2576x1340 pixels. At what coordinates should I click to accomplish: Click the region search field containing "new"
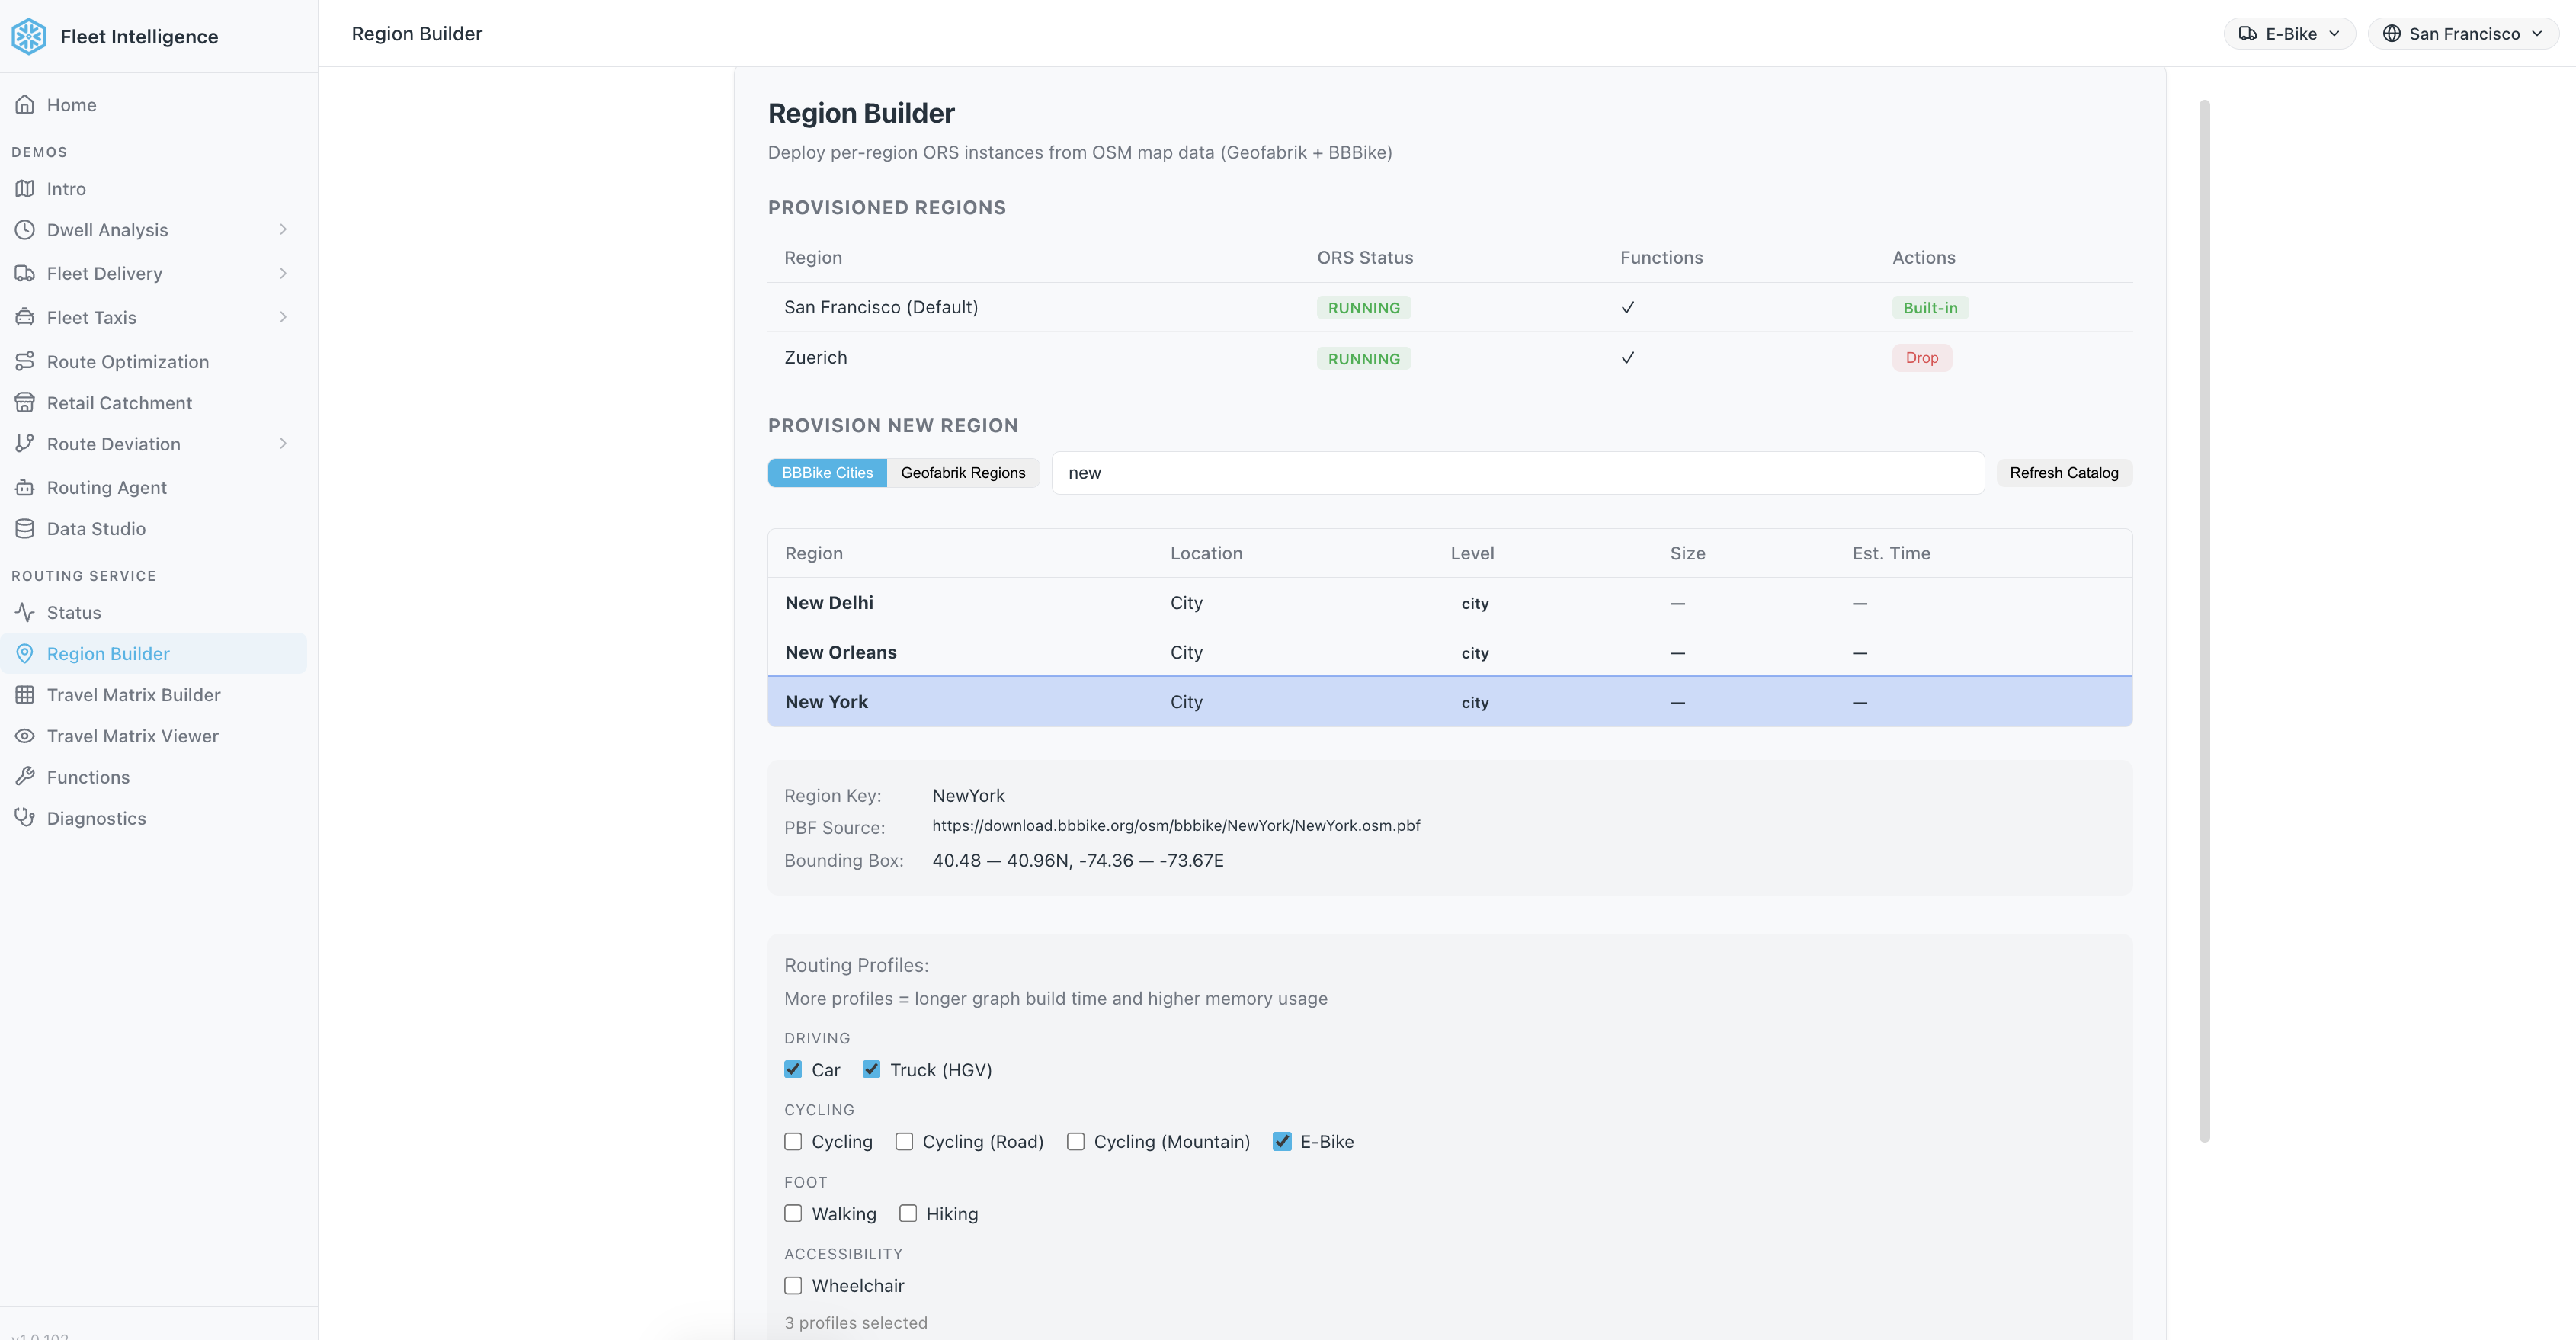[1516, 473]
